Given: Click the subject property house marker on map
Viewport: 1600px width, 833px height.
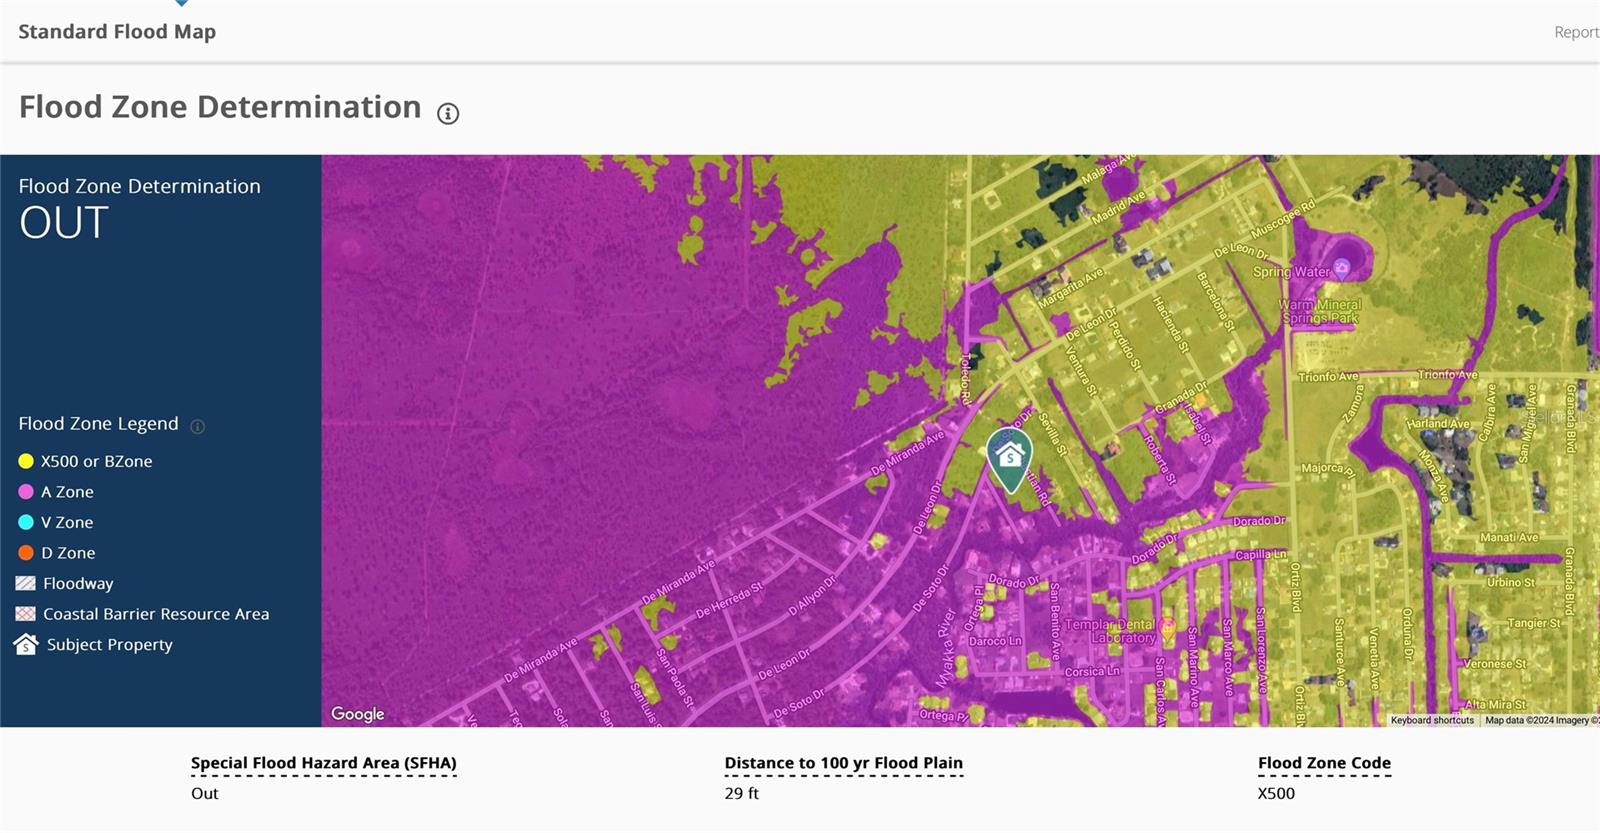Looking at the screenshot, I should click(1009, 457).
